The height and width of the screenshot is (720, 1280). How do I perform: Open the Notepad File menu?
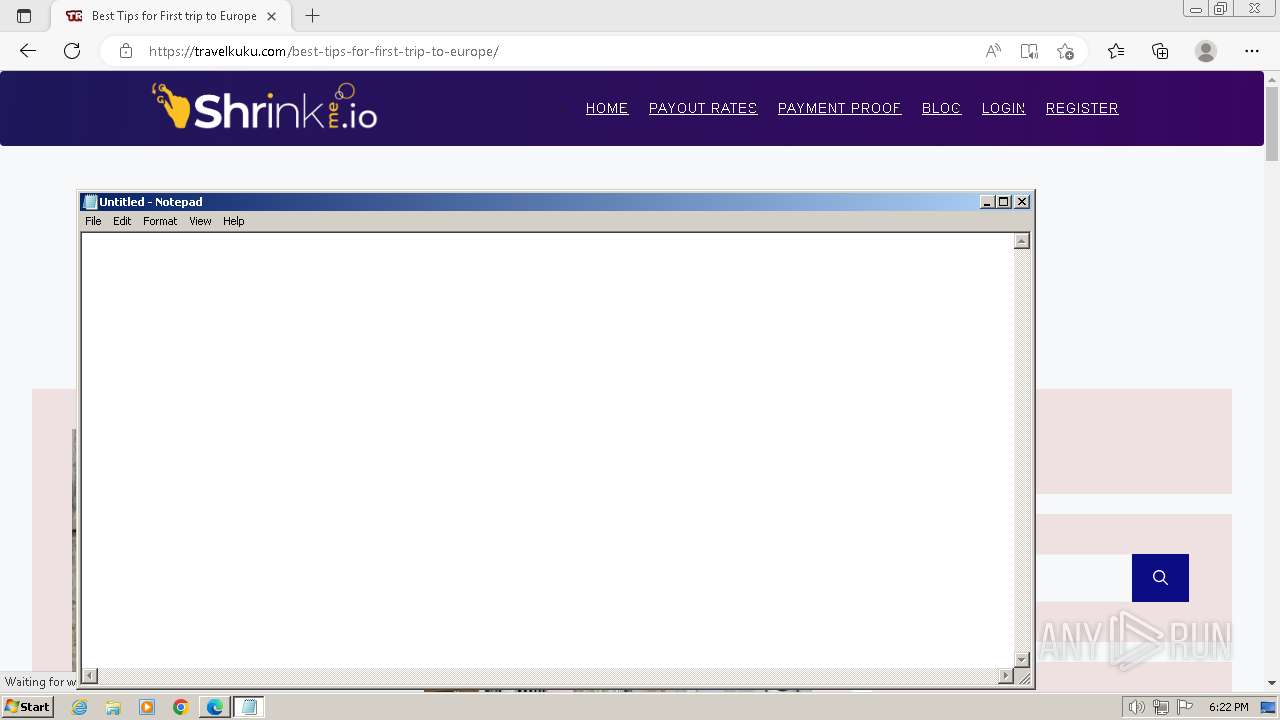[x=93, y=221]
